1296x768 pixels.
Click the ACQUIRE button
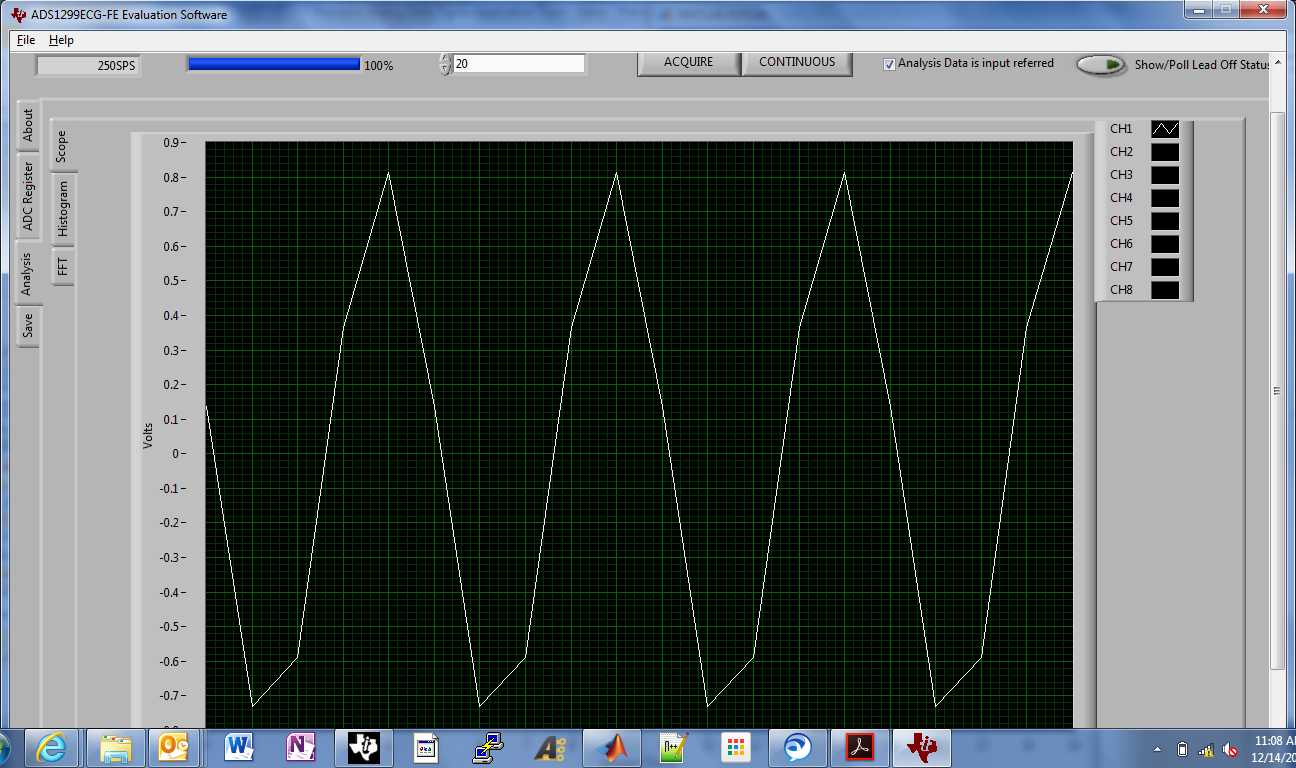pos(689,62)
